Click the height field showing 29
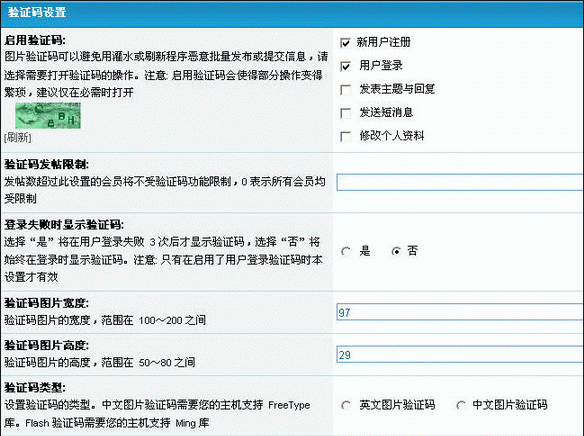Viewport: 584px width, 436px height. point(460,354)
